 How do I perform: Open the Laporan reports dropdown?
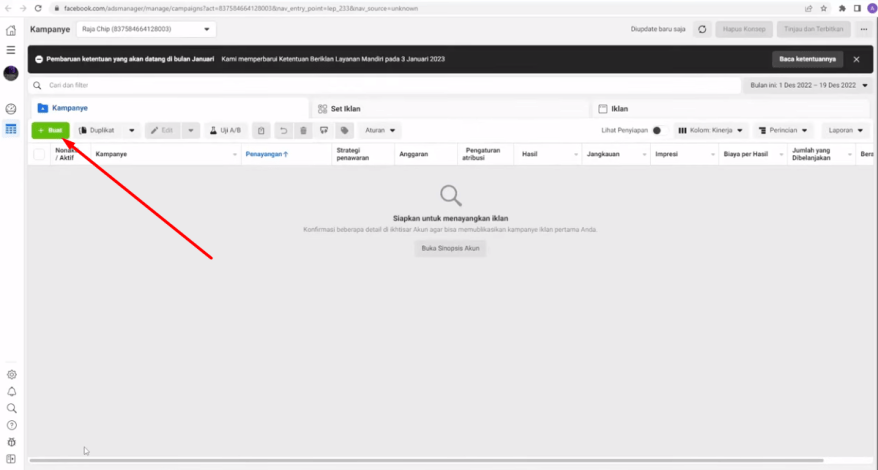(x=846, y=131)
